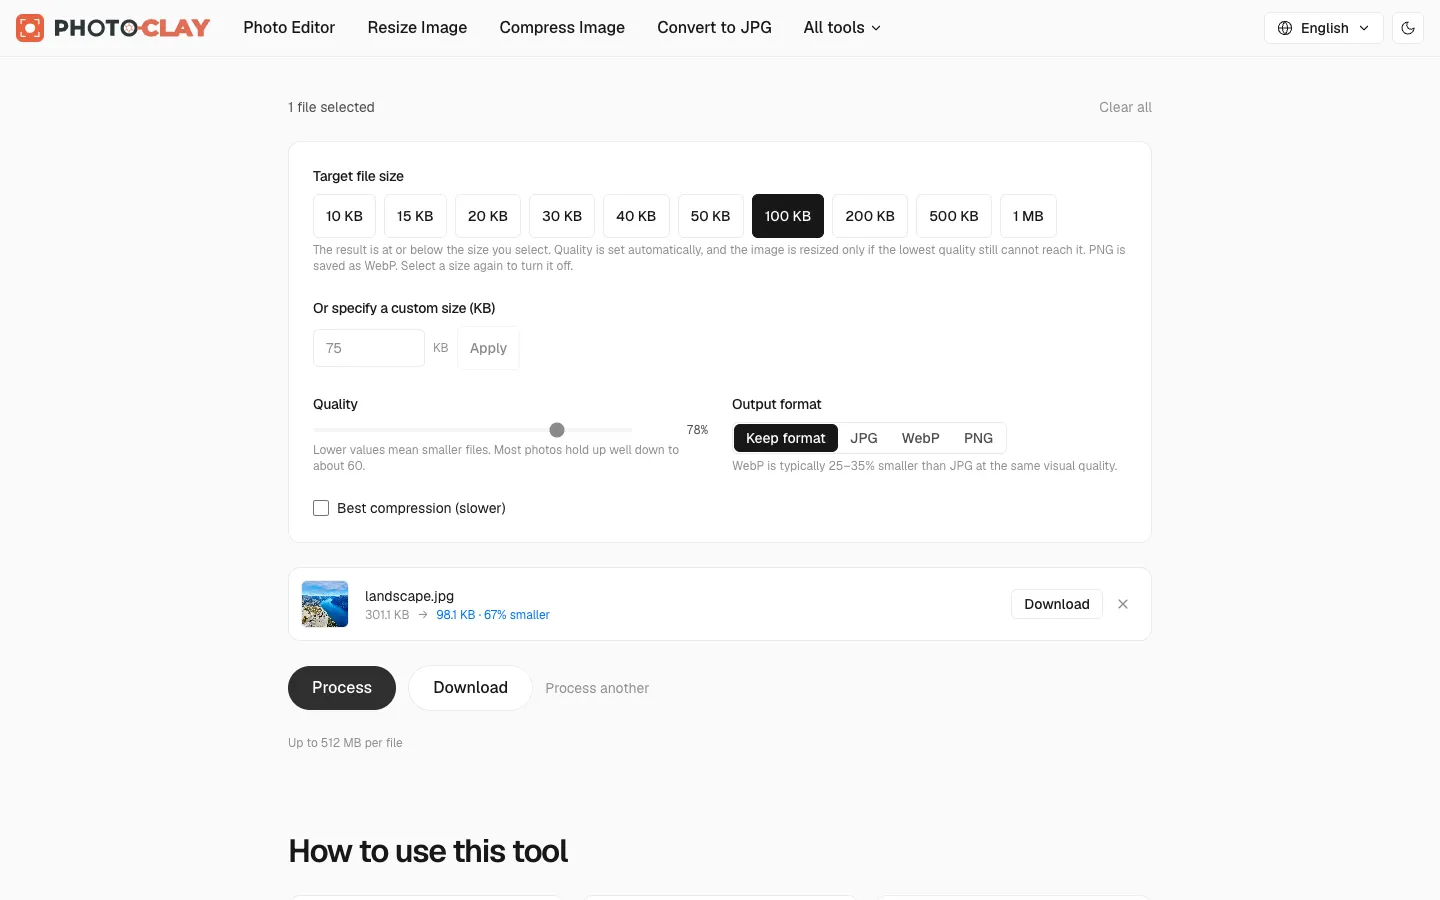This screenshot has width=1440, height=900.
Task: Click the large Download button beside Process
Action: (470, 688)
